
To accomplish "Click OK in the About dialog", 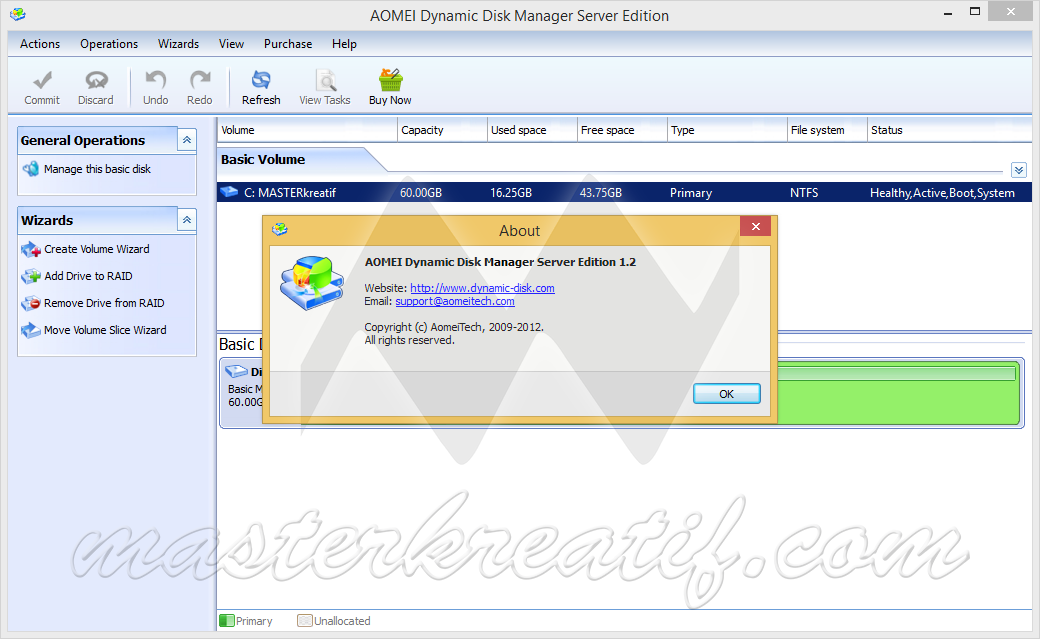I will pyautogui.click(x=726, y=393).
